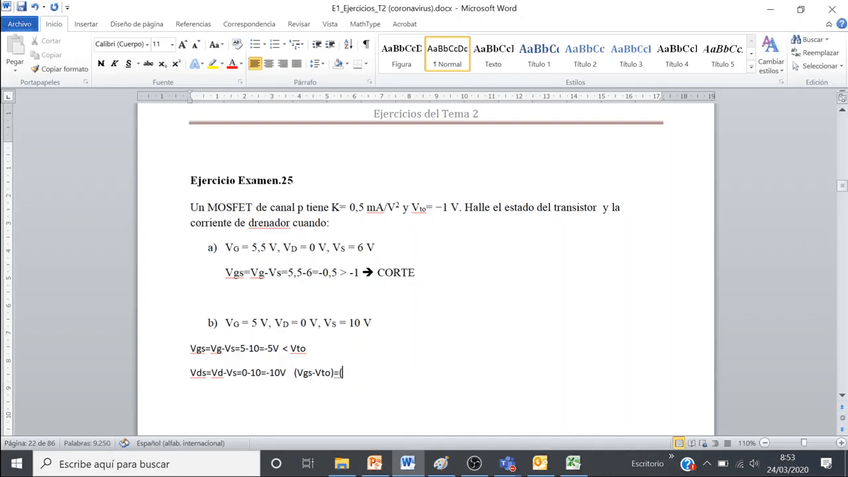Select center paragraph alignment
This screenshot has width=848, height=477.
269,64
